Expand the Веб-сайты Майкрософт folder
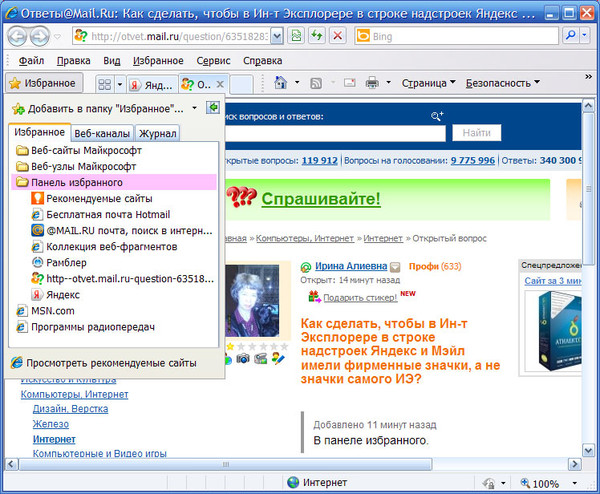 114,150
